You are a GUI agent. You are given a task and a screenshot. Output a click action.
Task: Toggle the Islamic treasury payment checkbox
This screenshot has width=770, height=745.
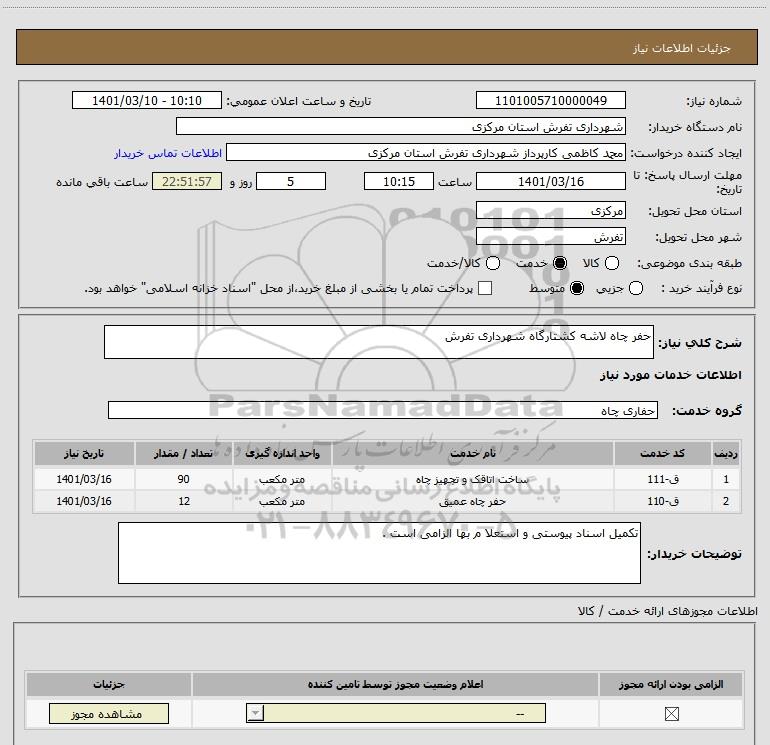pyautogui.click(x=485, y=288)
